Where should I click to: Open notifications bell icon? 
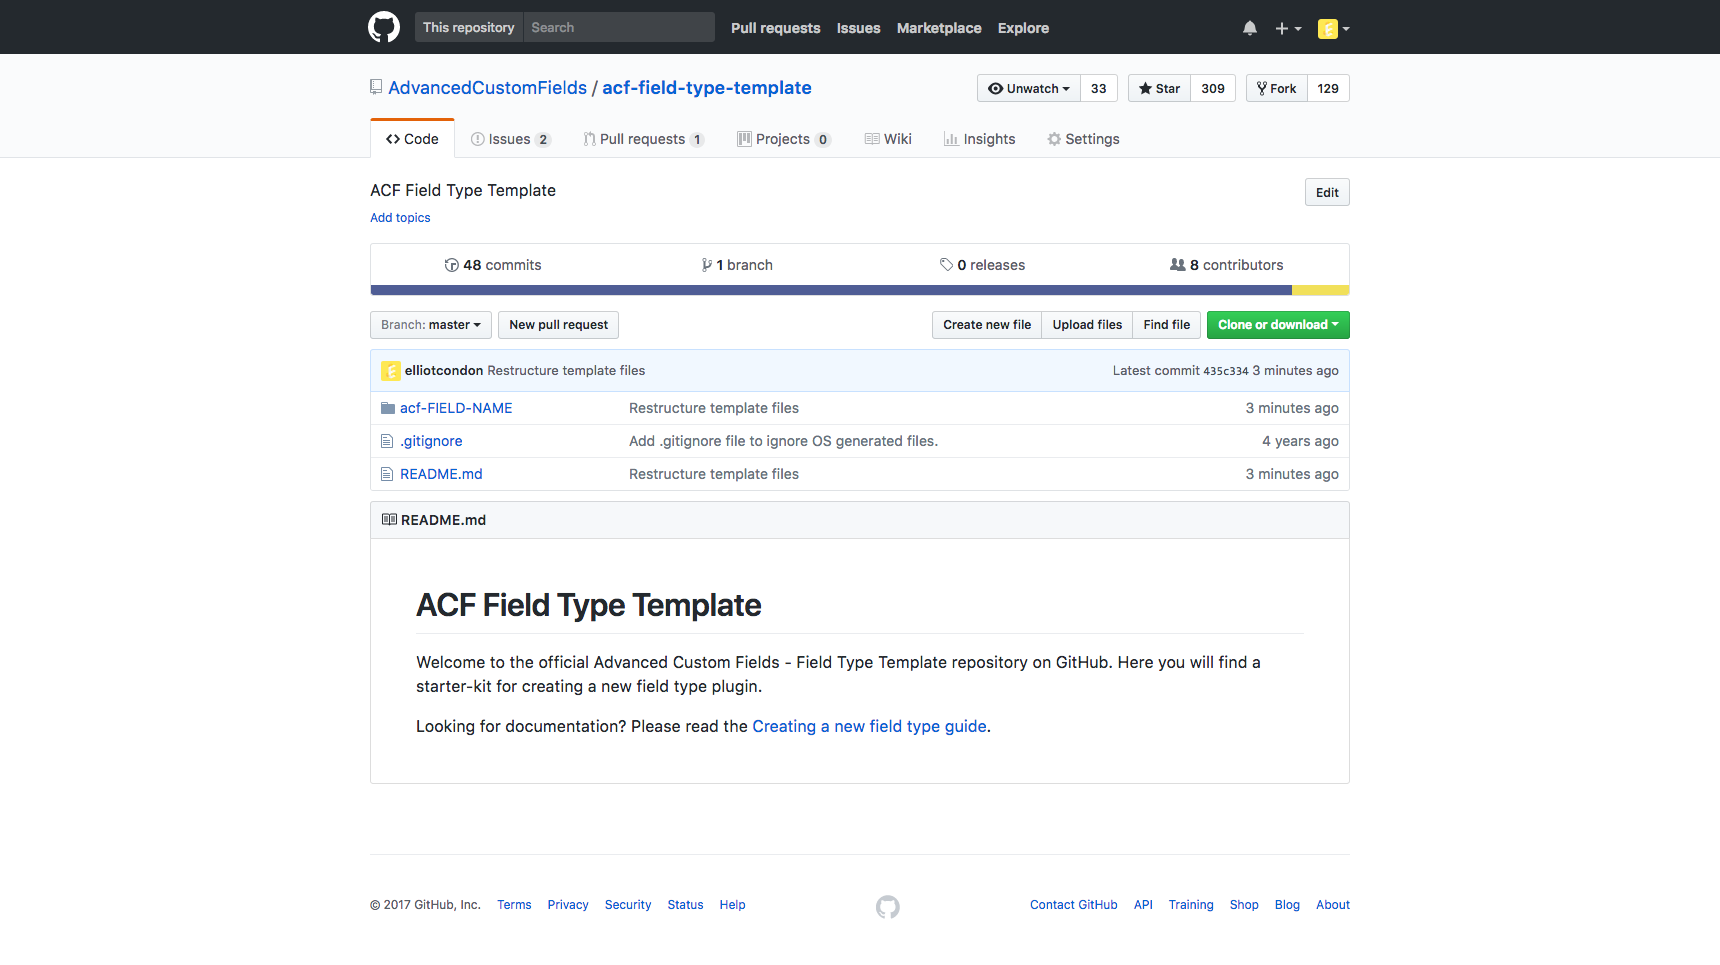(x=1250, y=28)
